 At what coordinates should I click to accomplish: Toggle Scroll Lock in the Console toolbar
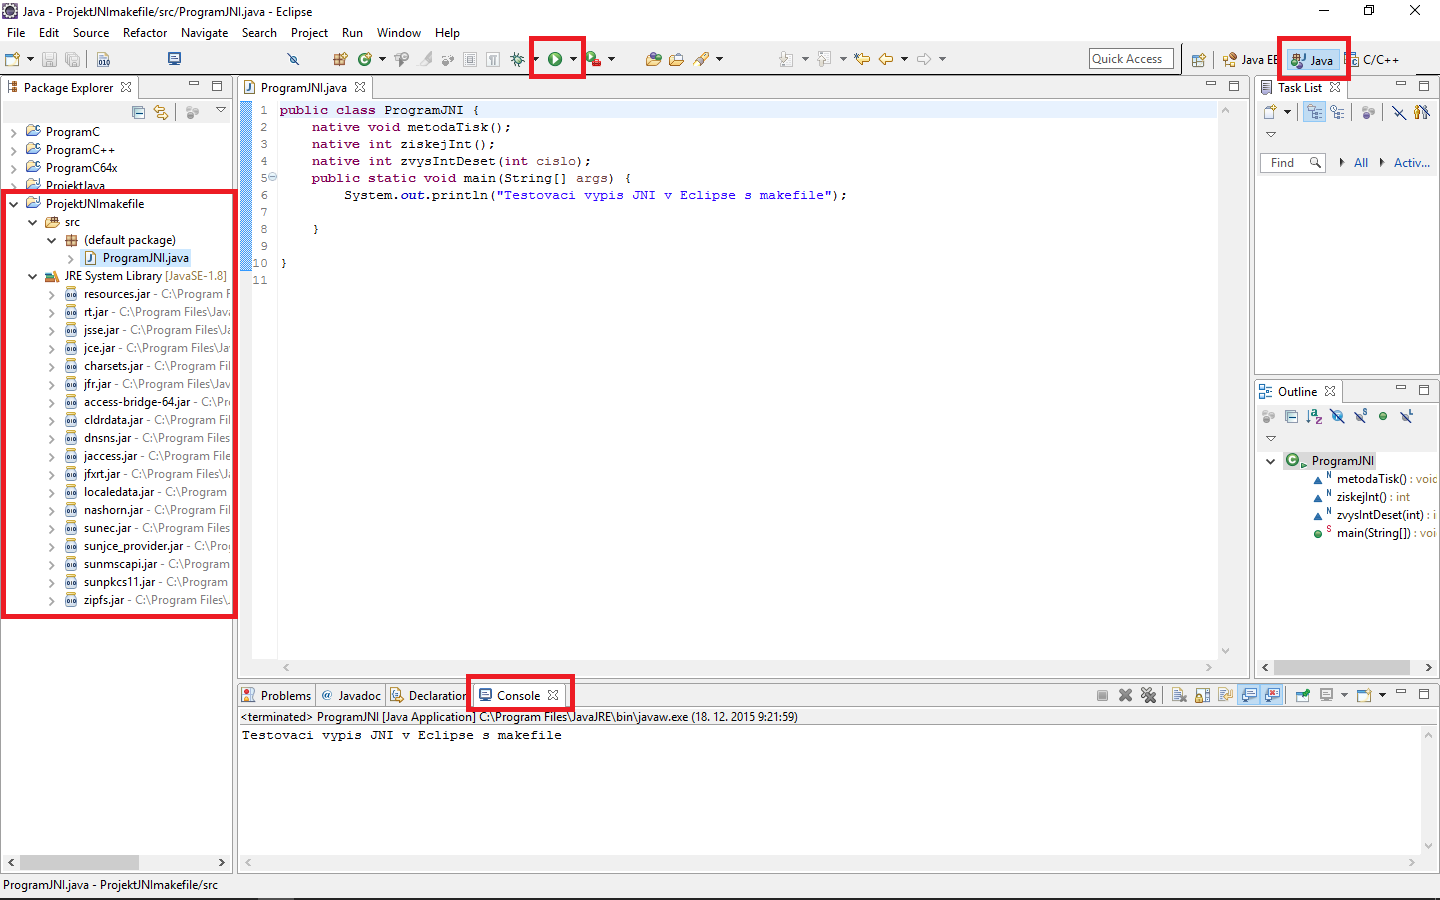pyautogui.click(x=1202, y=695)
